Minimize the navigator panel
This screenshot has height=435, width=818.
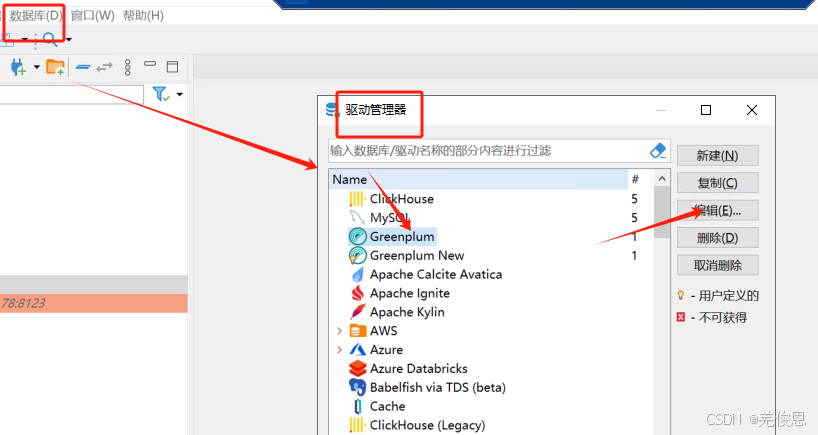tap(150, 64)
